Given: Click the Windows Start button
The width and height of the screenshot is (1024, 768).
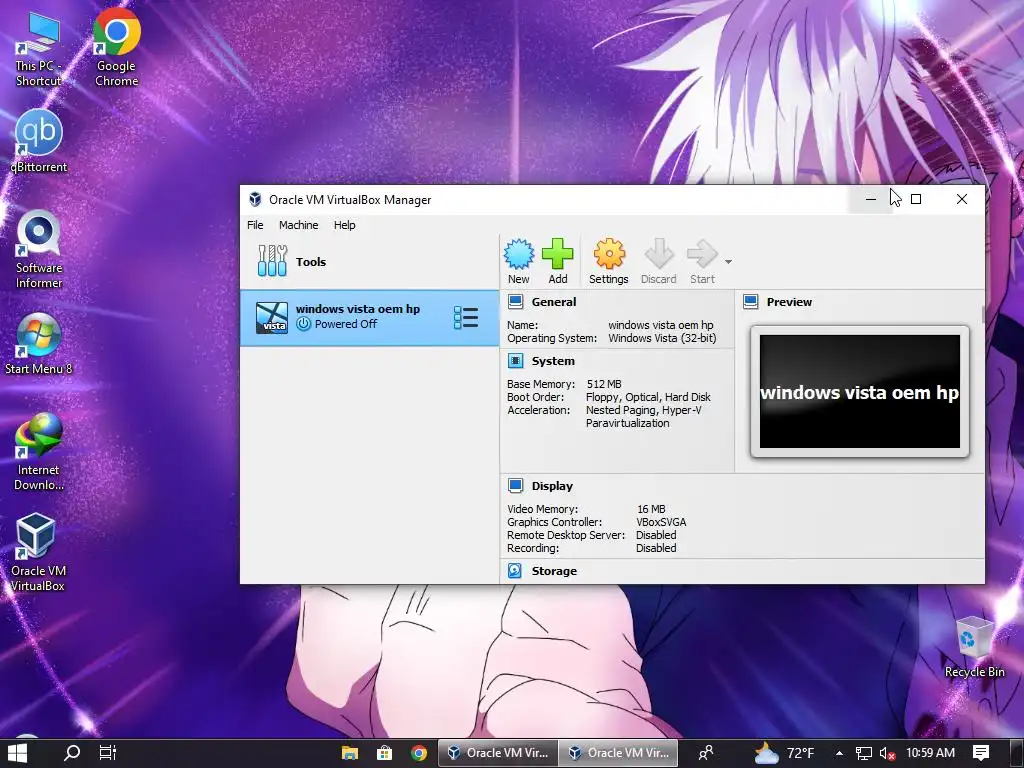Looking at the screenshot, I should [x=17, y=753].
